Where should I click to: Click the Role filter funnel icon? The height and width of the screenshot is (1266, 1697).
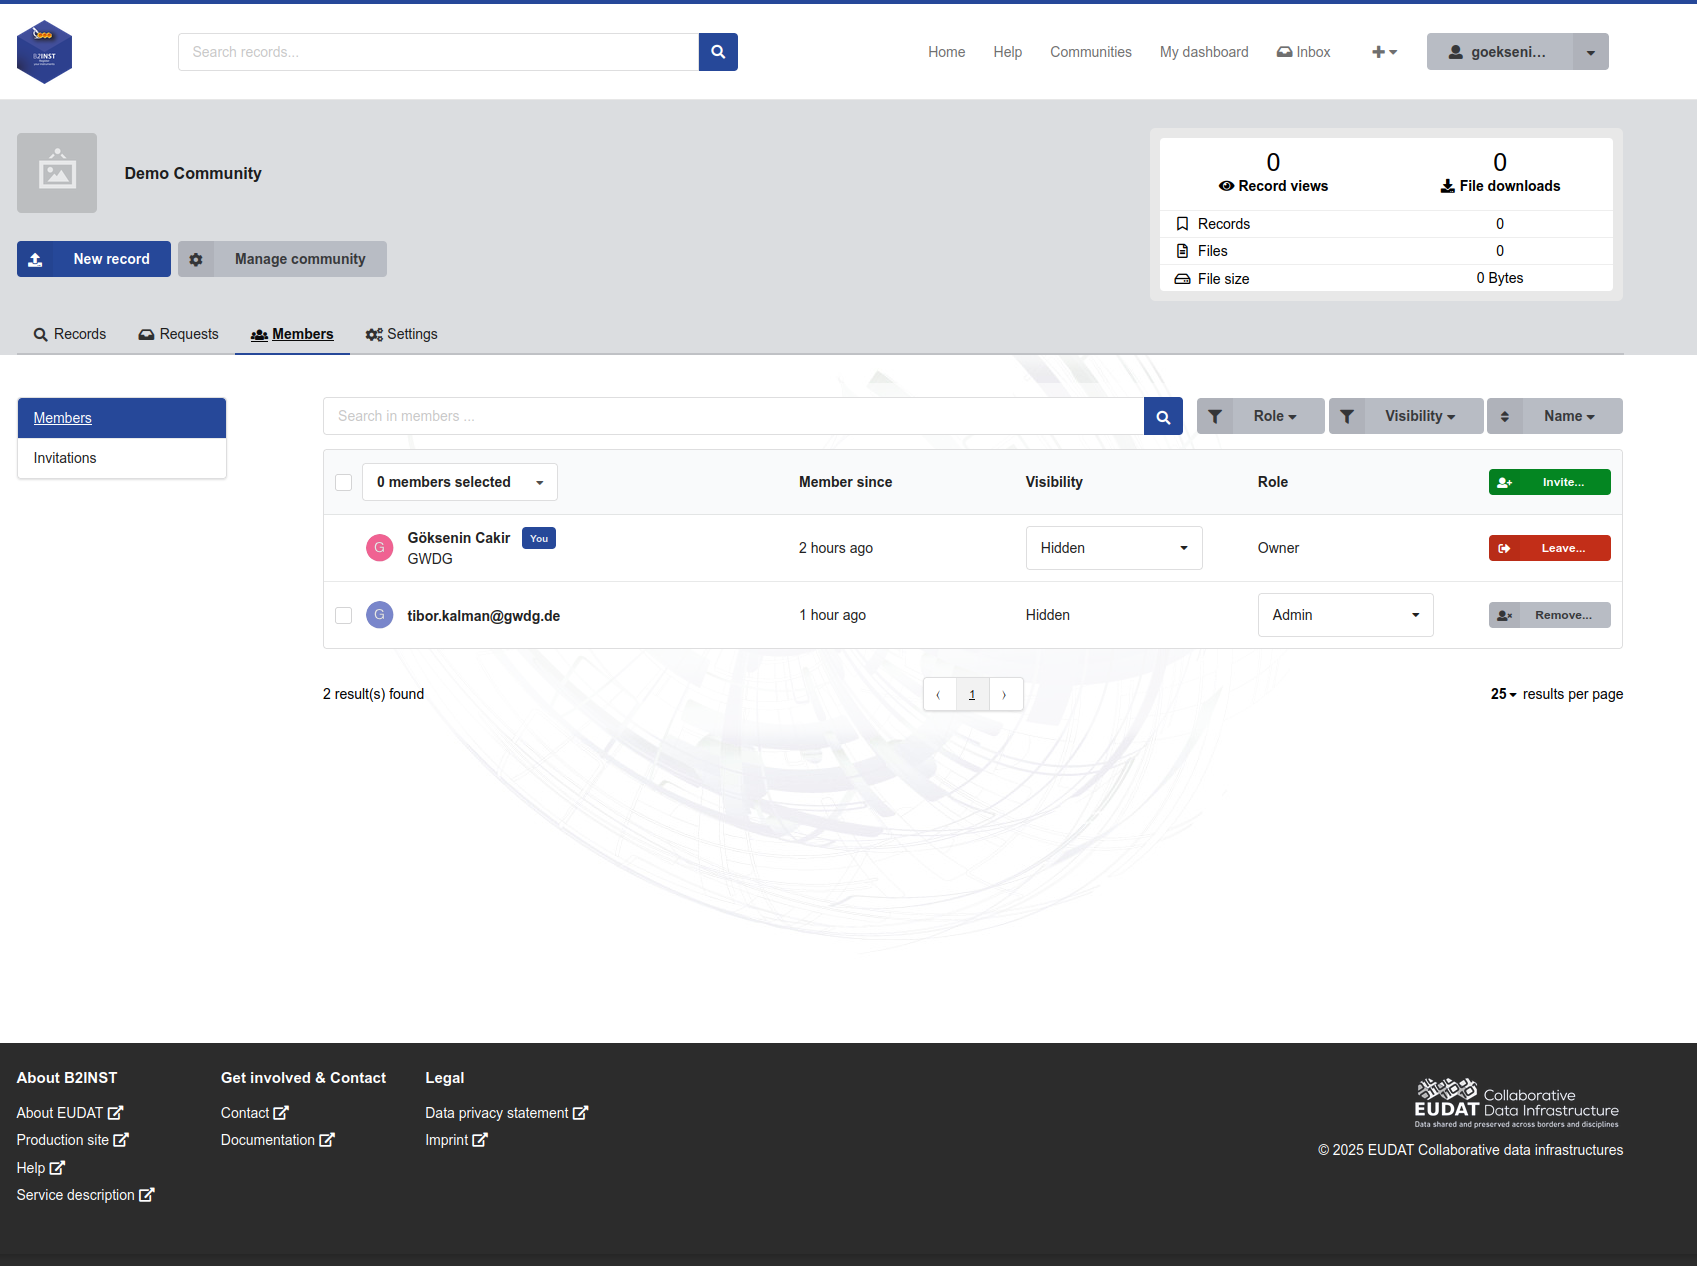tap(1215, 416)
